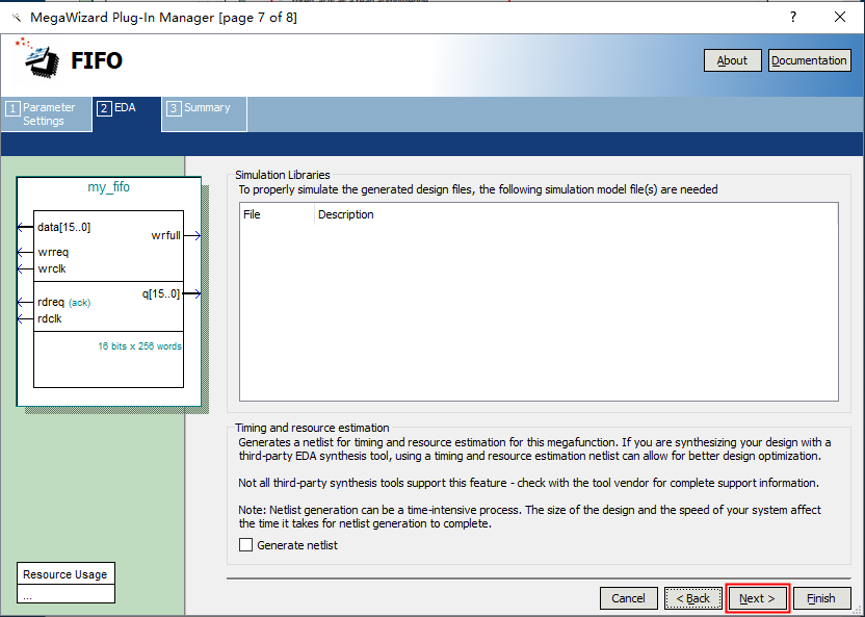The width and height of the screenshot is (865, 617).
Task: Click Finish to complete the wizard
Action: [821, 598]
